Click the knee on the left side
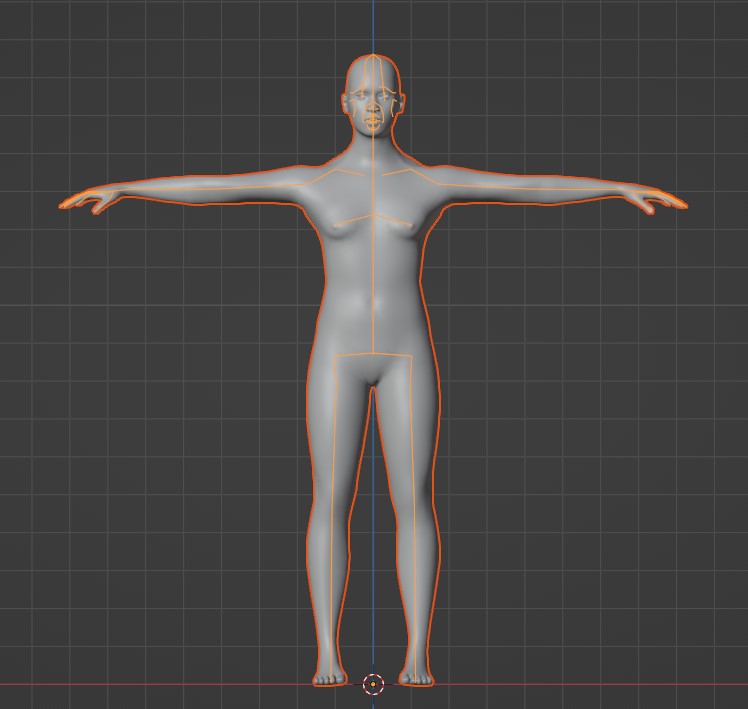 pos(332,520)
